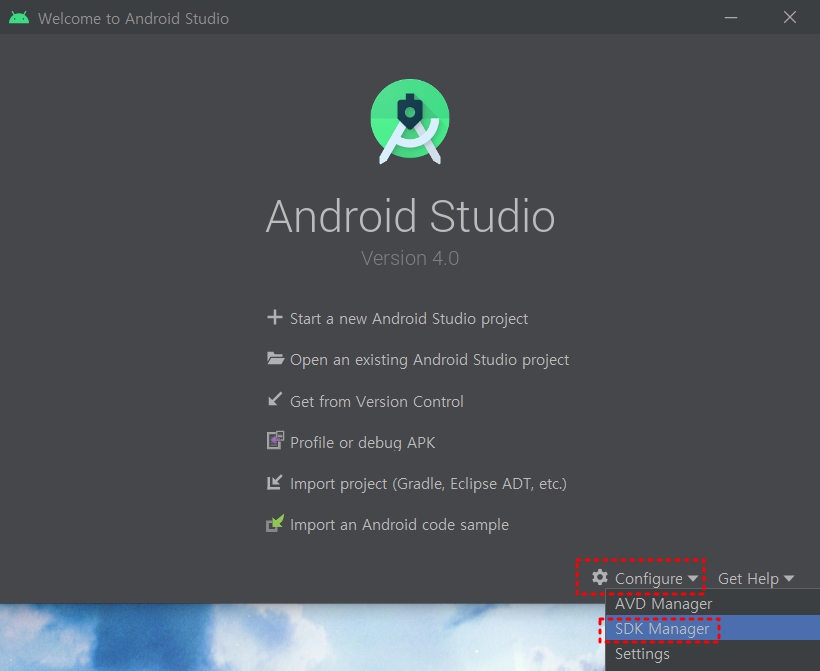Choose Get from Version Control
This screenshot has height=671, width=820.
coord(377,401)
